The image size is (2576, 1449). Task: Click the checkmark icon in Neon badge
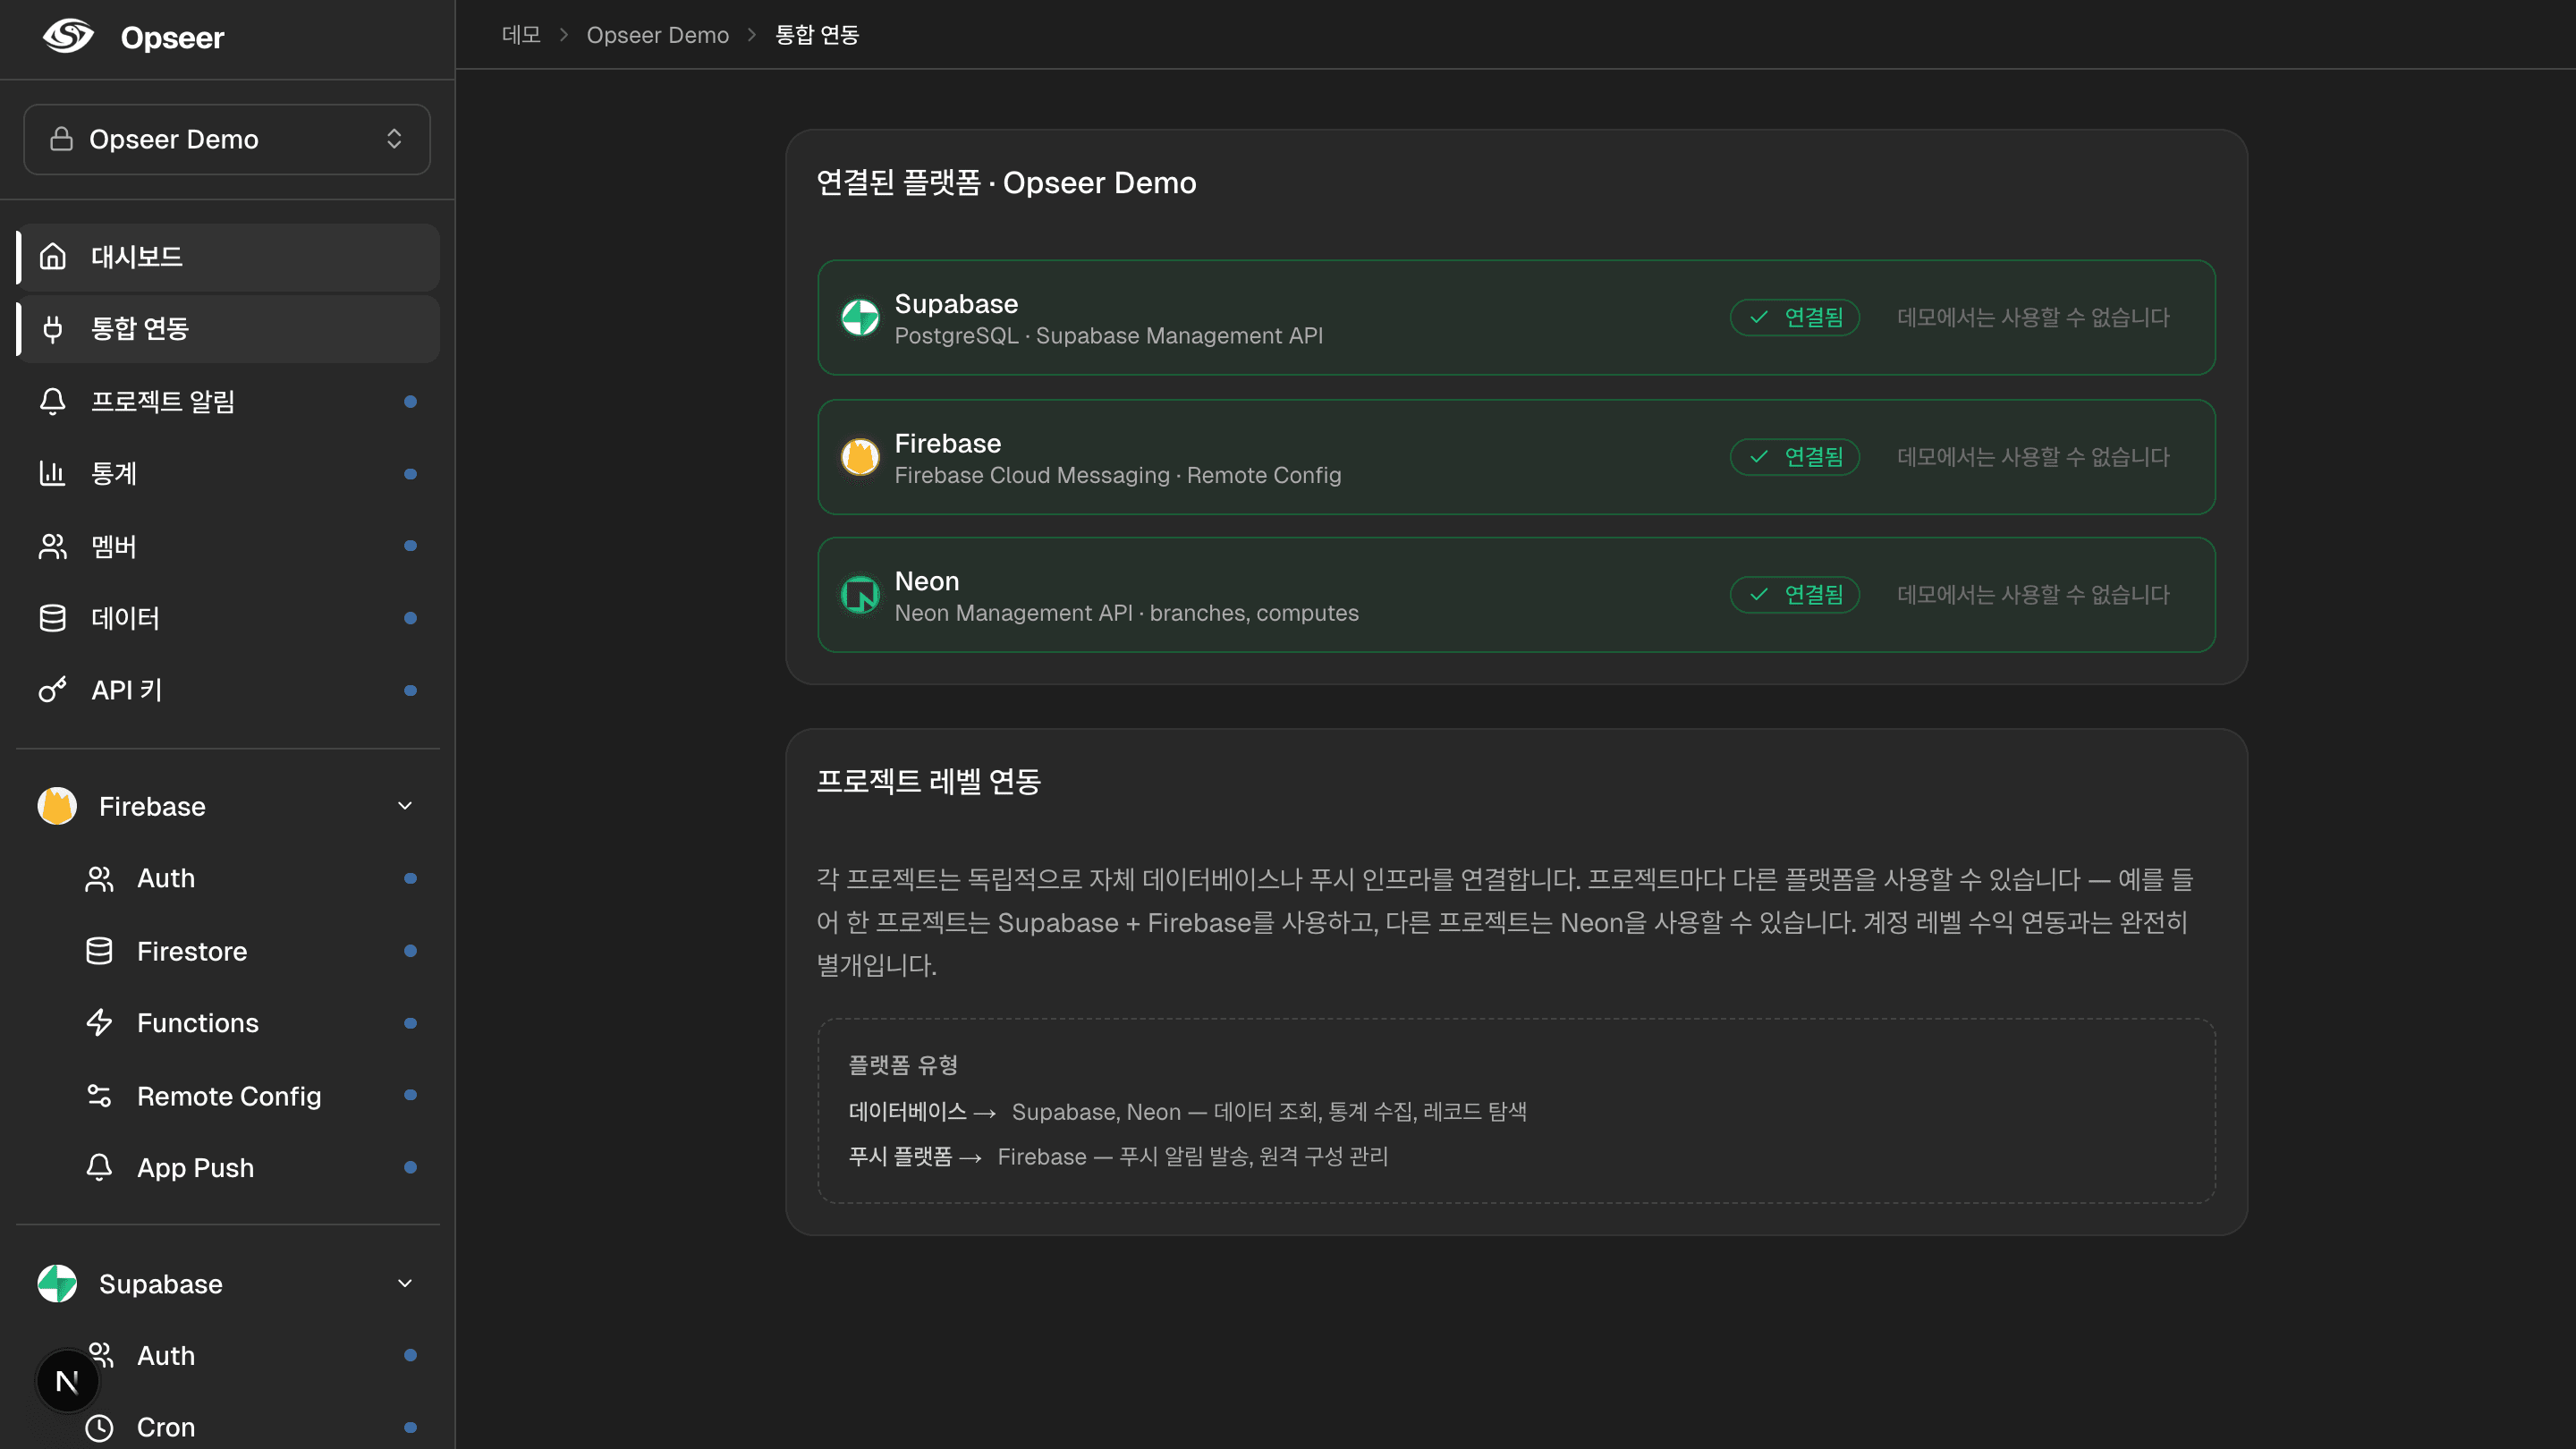click(1759, 595)
